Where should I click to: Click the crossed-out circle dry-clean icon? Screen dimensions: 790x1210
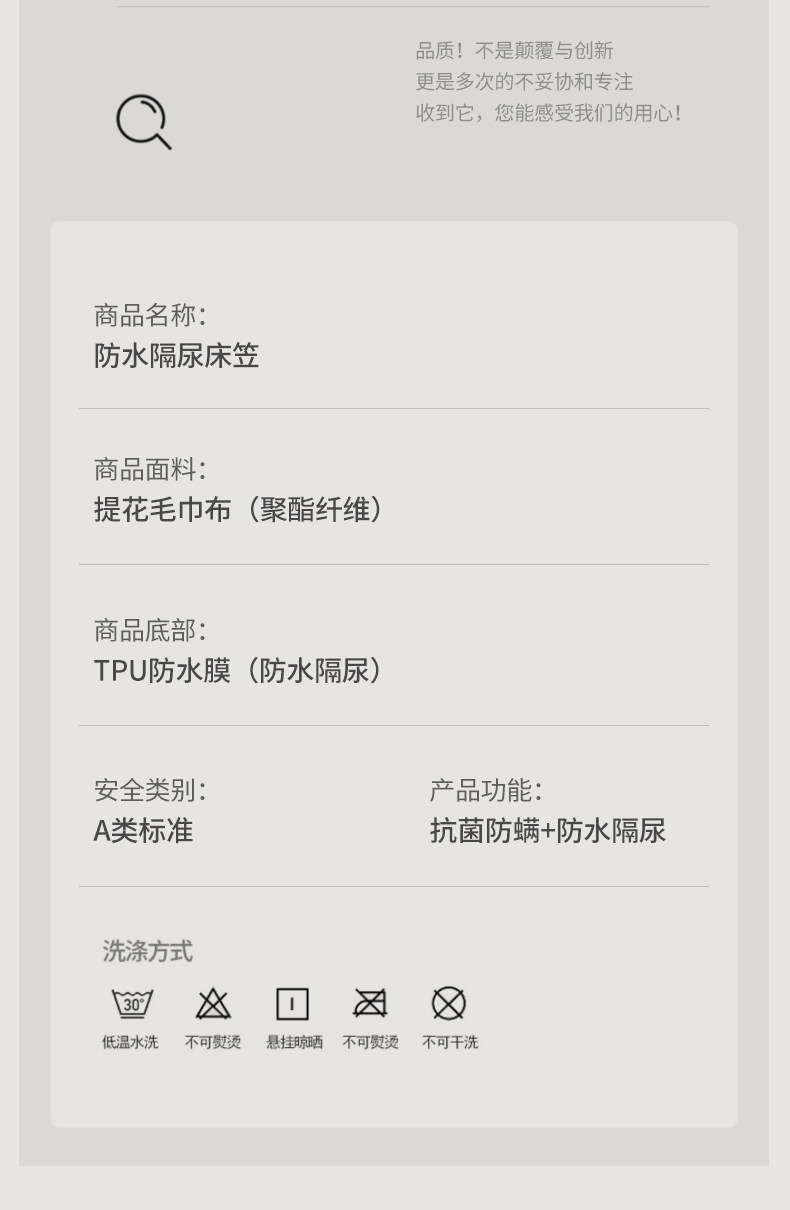coord(449,1003)
